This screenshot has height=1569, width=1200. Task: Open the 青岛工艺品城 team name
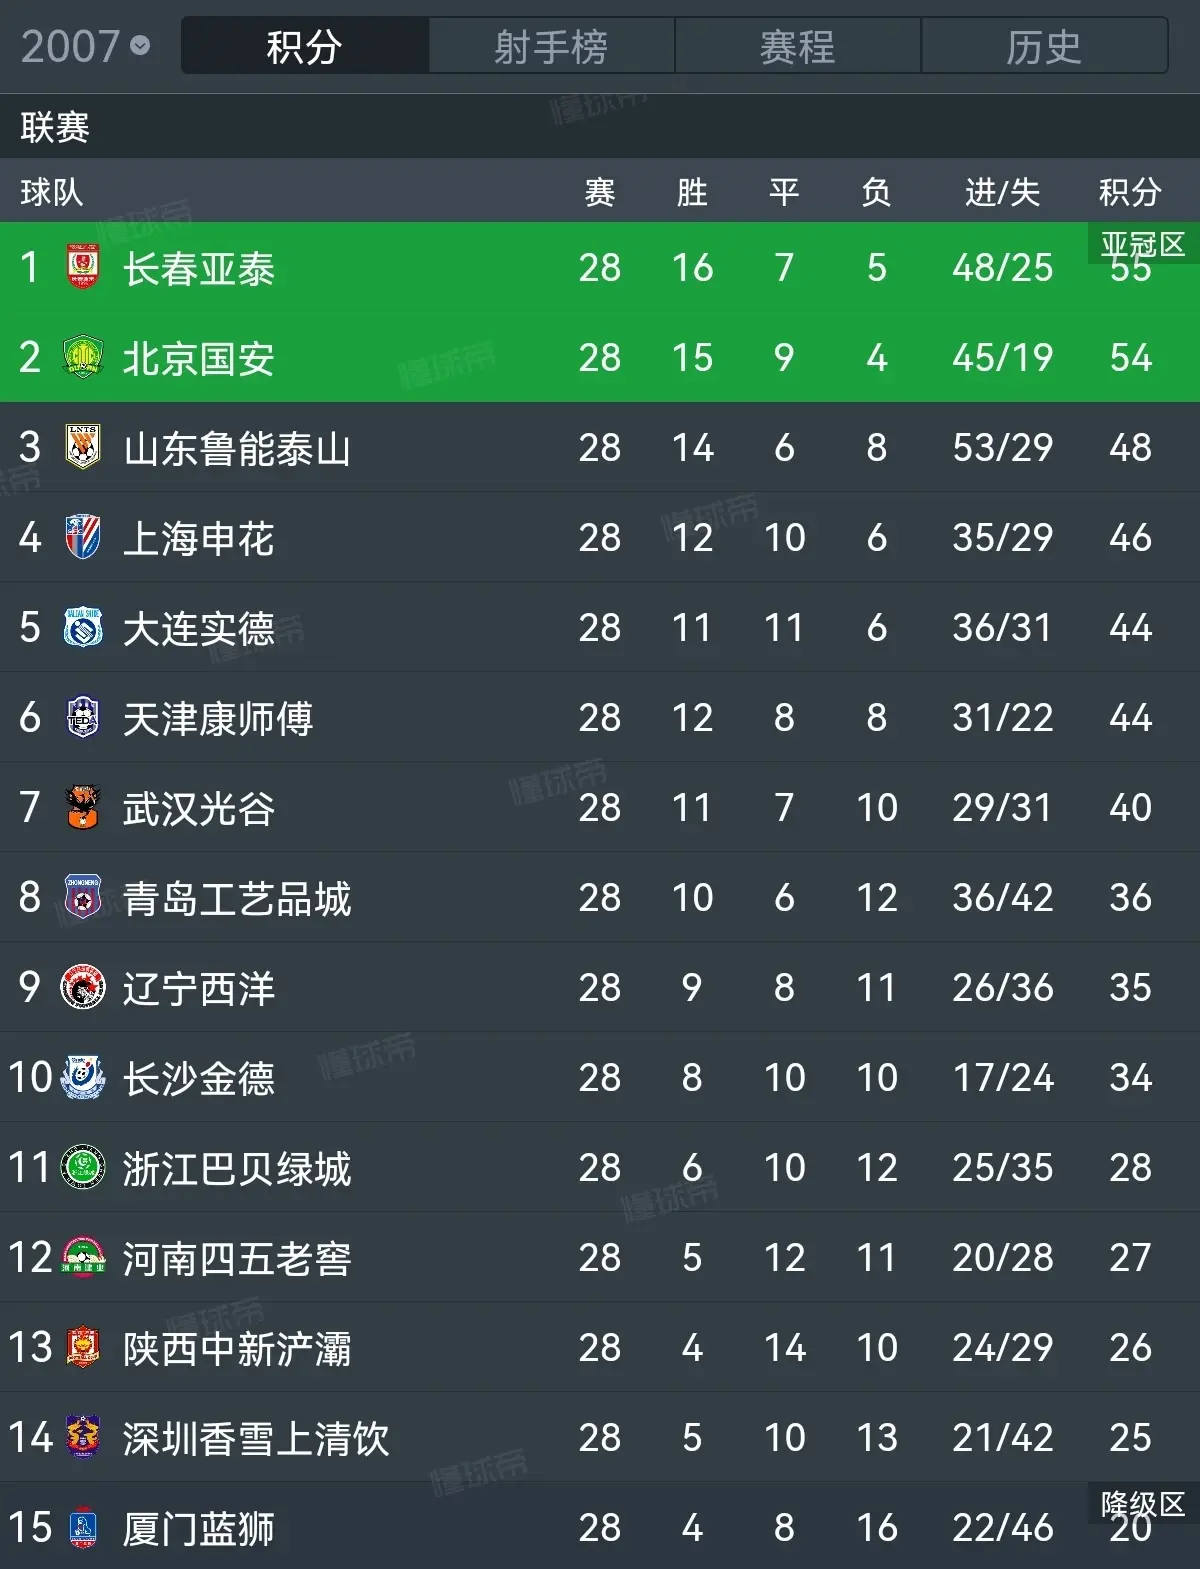point(237,898)
